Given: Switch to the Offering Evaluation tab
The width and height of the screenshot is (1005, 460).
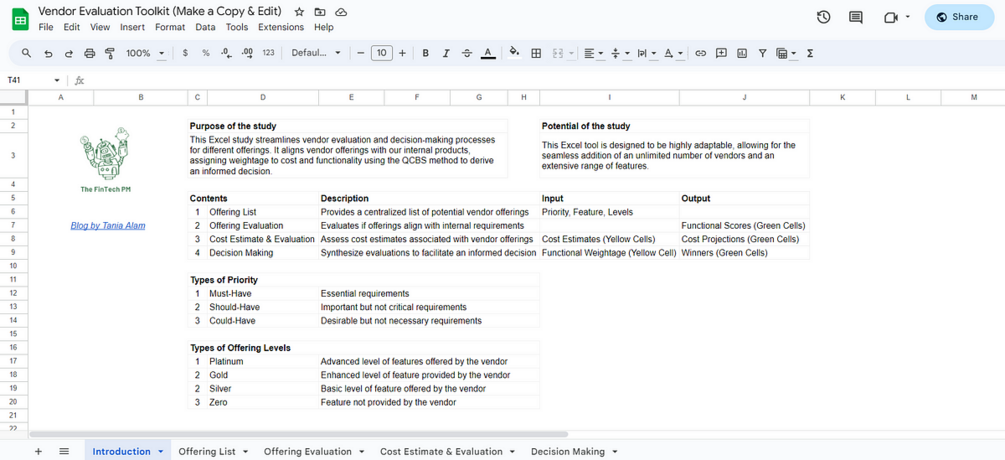Looking at the screenshot, I should (308, 452).
